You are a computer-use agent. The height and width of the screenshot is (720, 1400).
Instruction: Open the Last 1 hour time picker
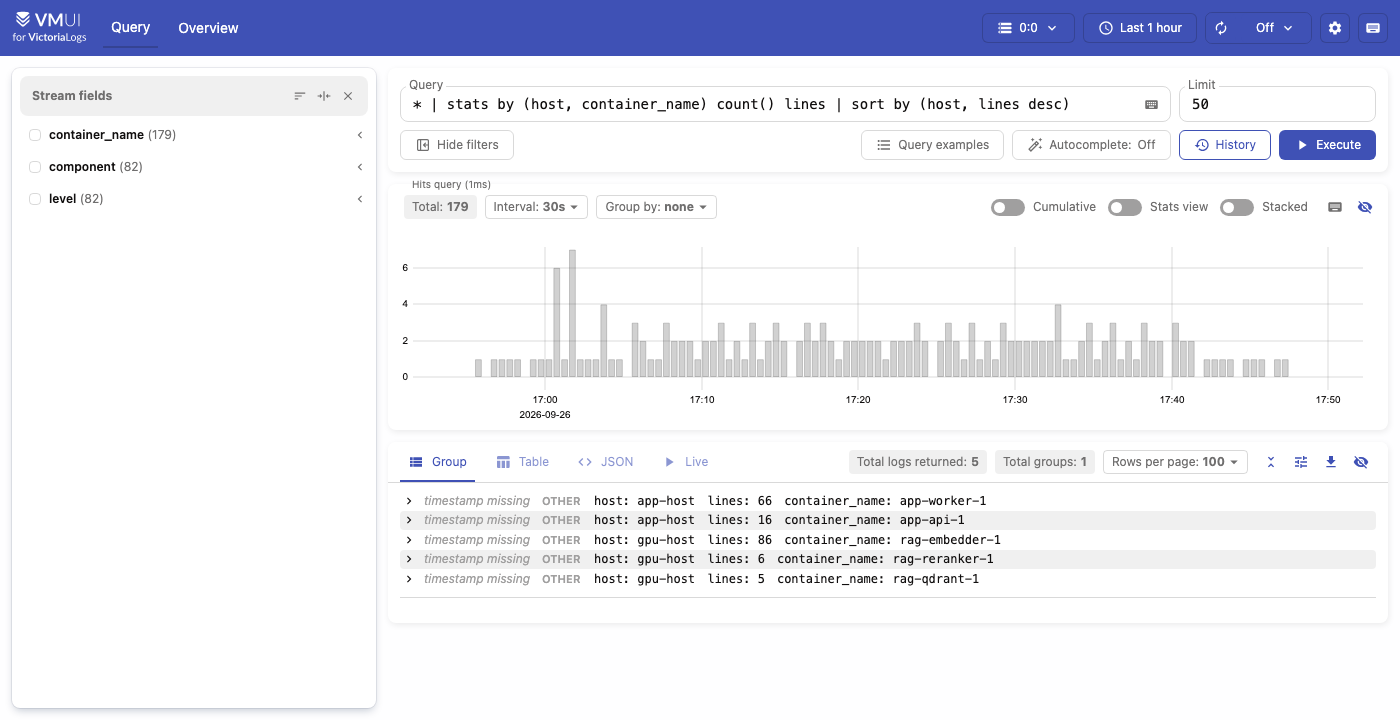[x=1139, y=28]
